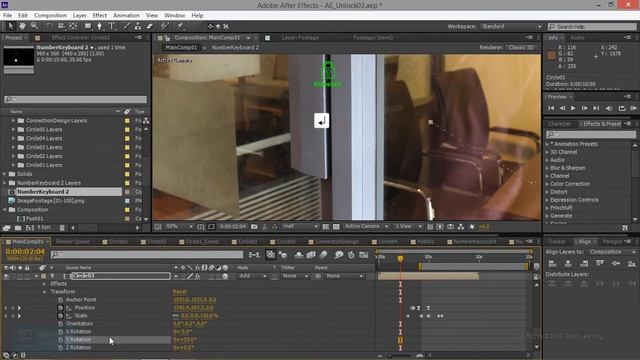Select the Roto Brush tool

[x=165, y=26]
